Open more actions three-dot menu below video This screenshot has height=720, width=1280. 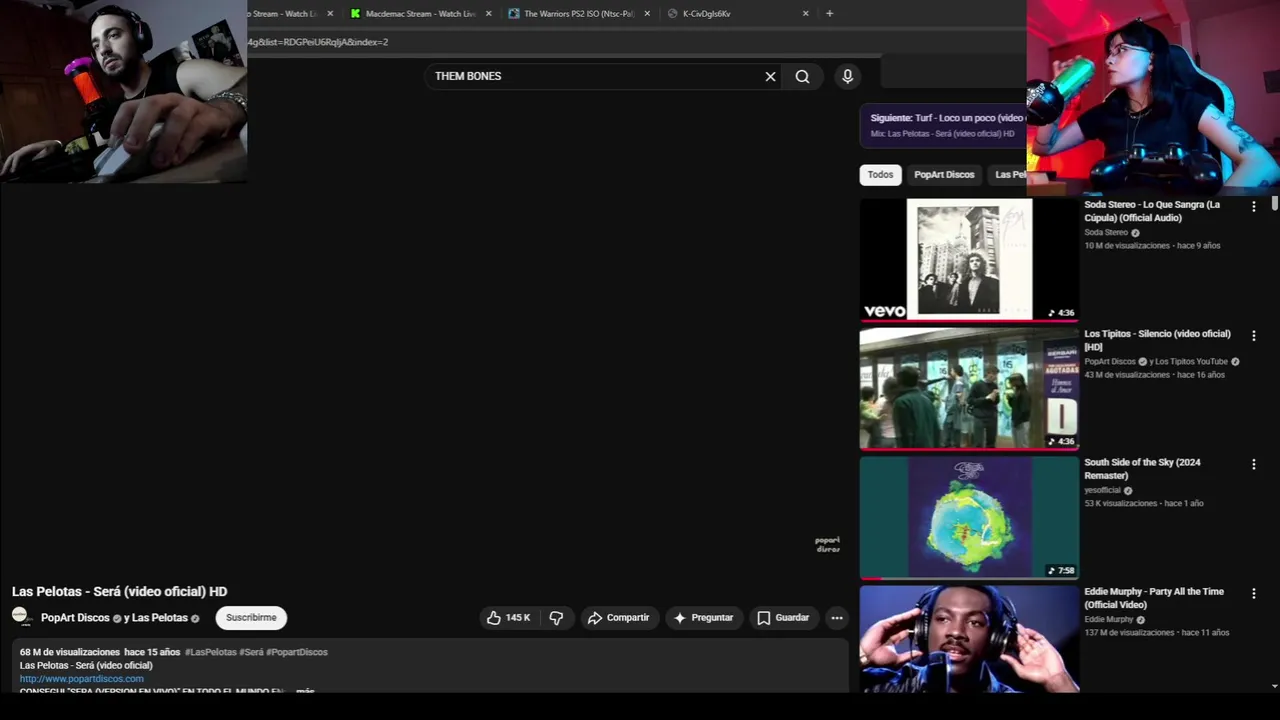coord(837,618)
